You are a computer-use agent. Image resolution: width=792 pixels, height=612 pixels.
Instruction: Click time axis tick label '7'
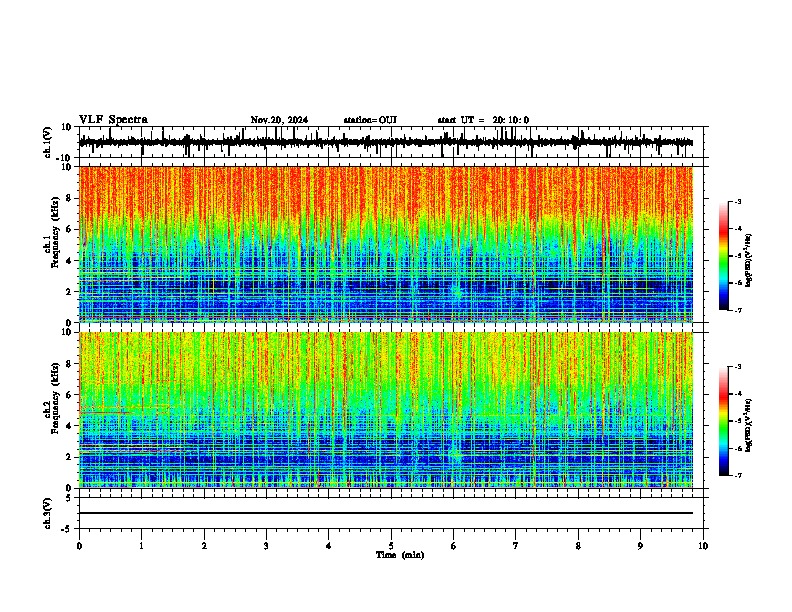coord(516,546)
